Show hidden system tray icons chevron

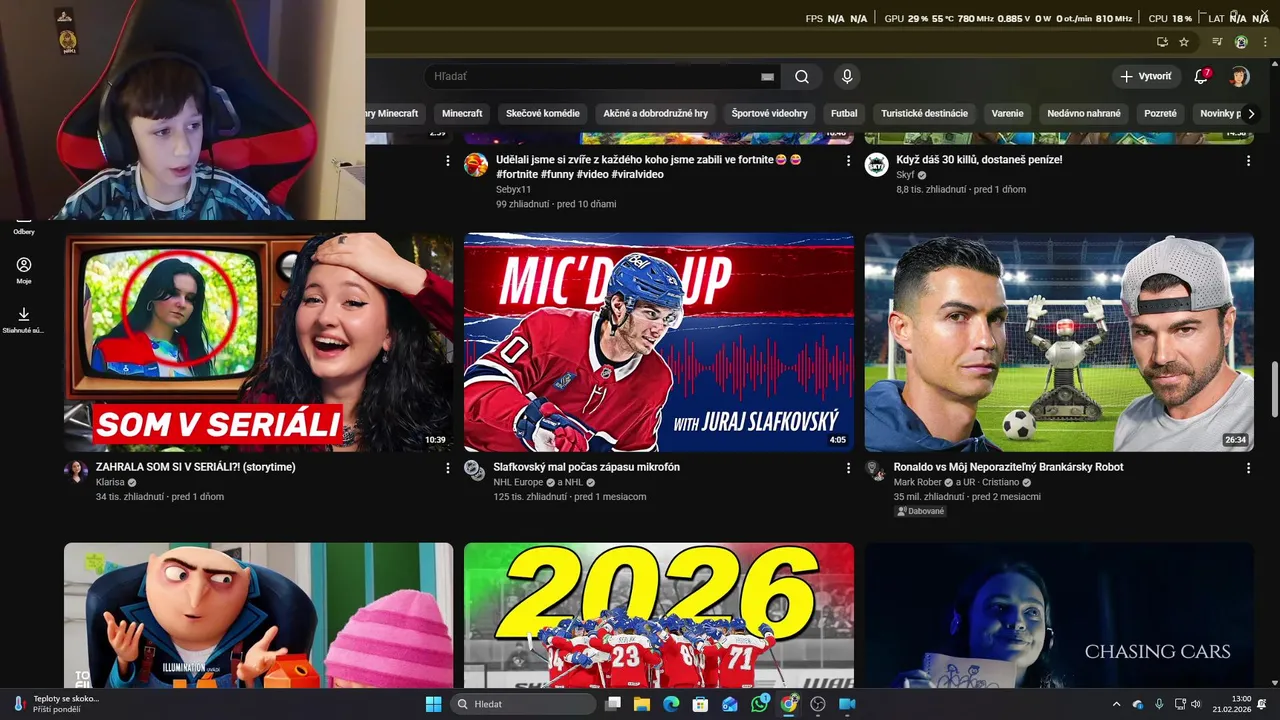click(x=1117, y=704)
